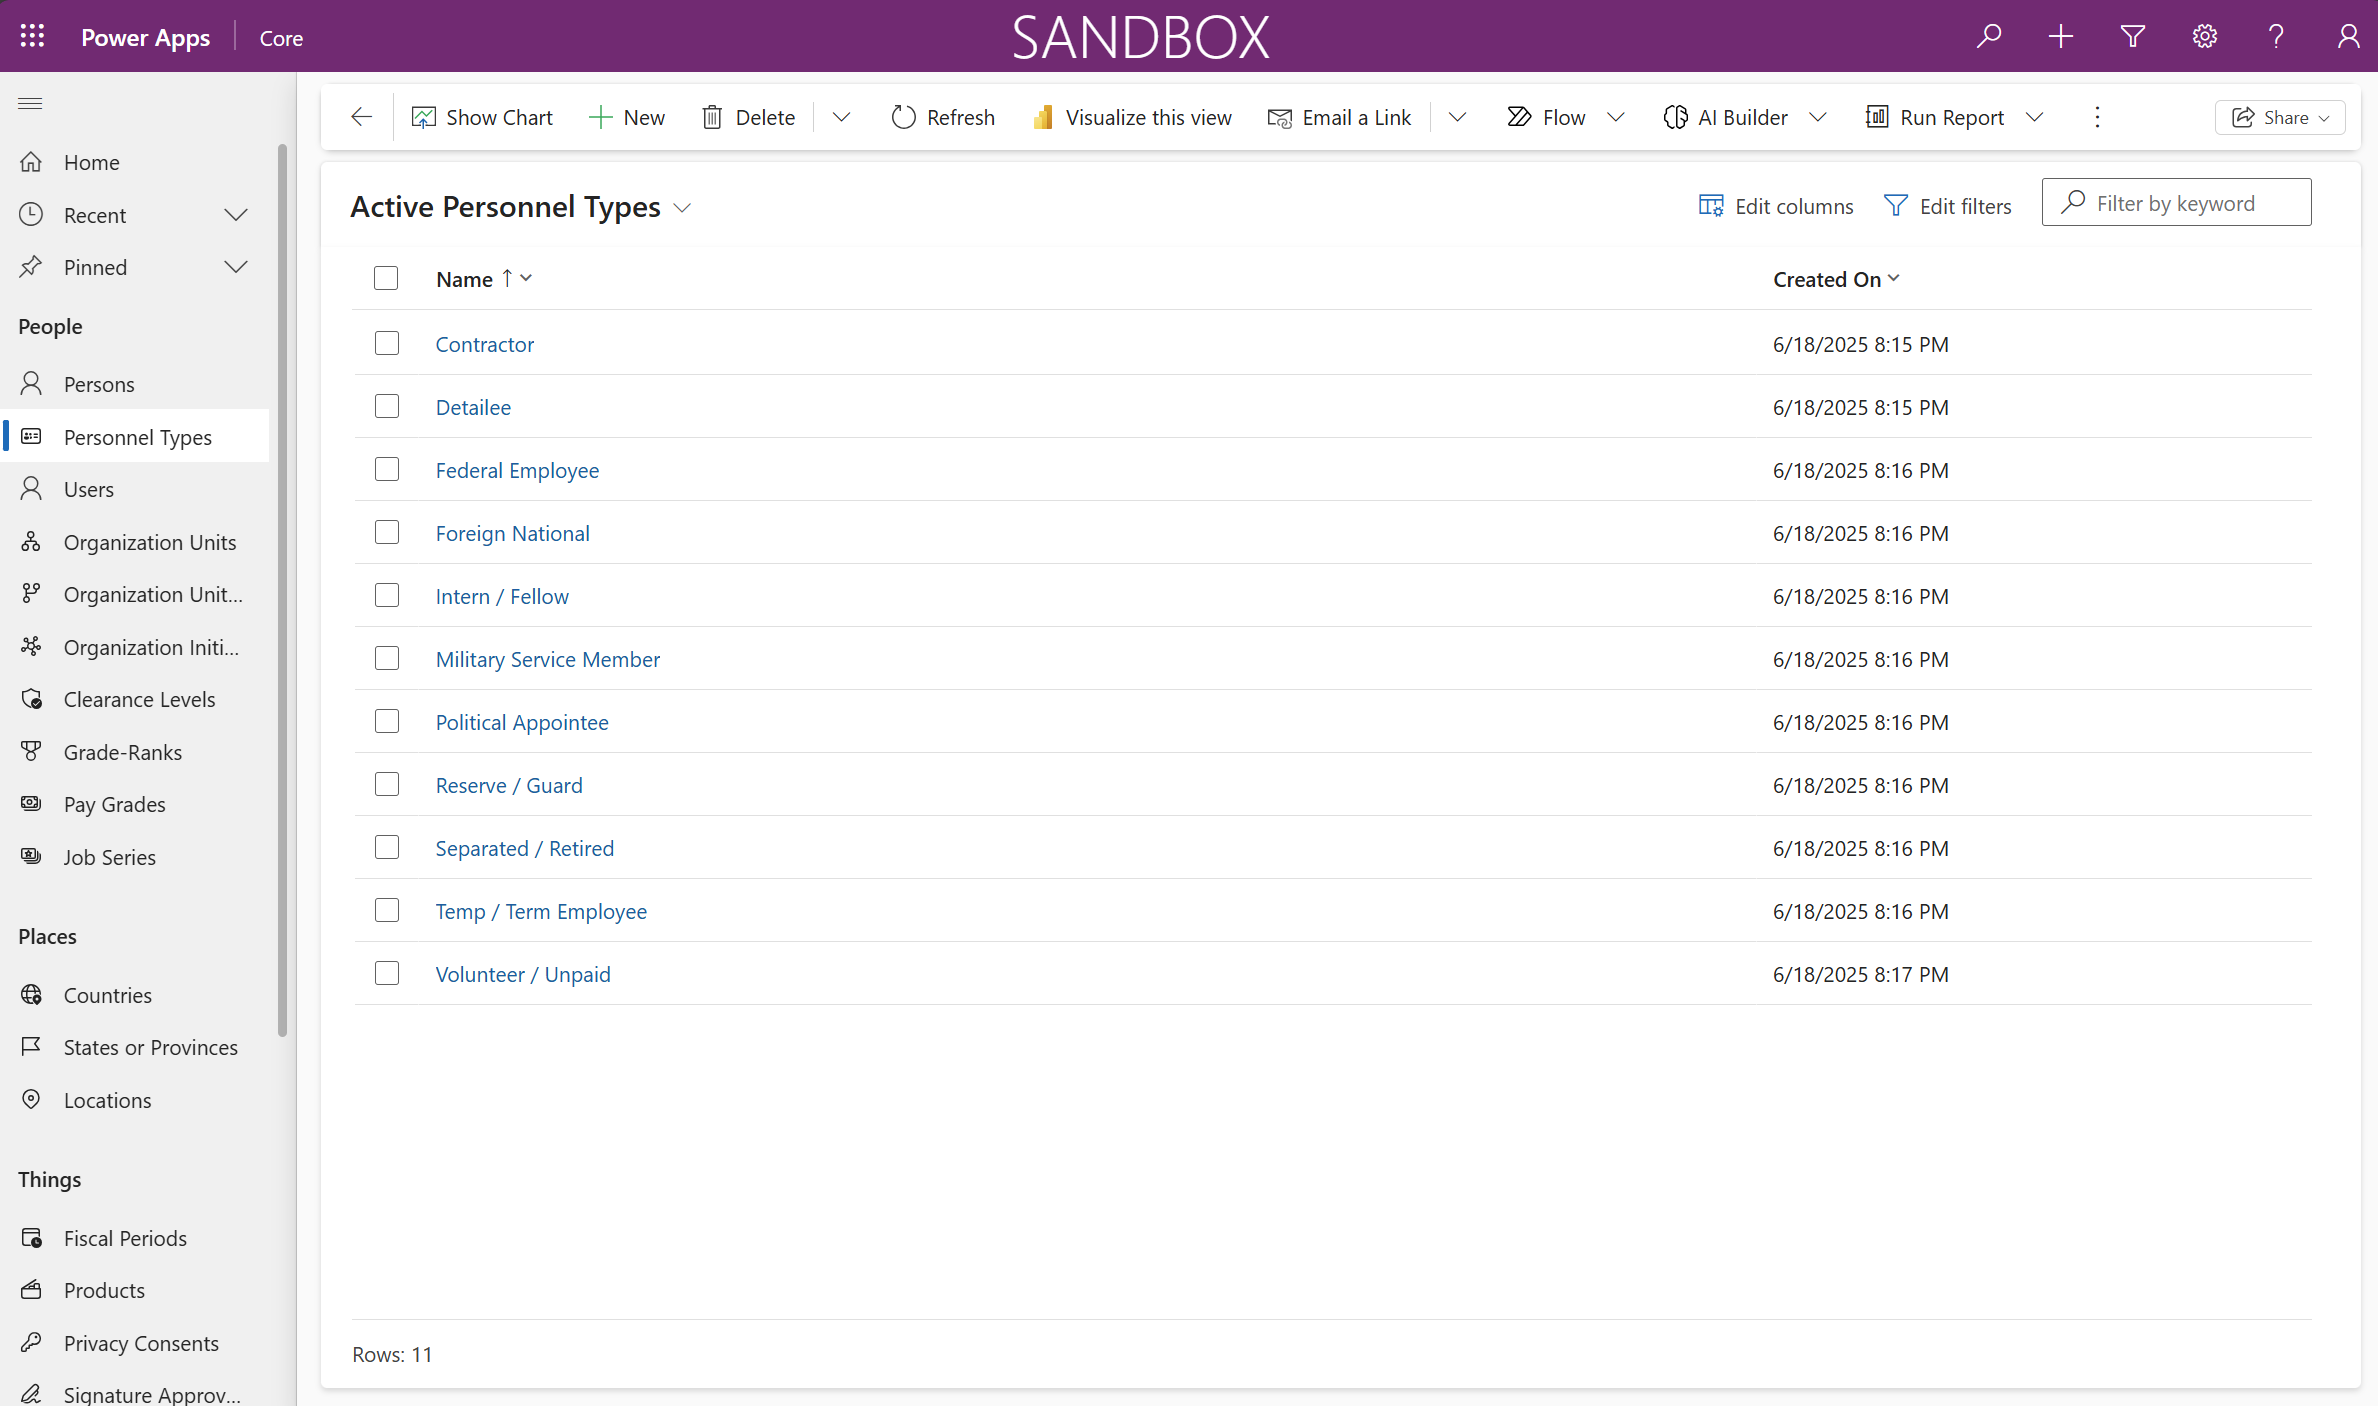Open Grade-Ranks in sidebar
The height and width of the screenshot is (1406, 2378).
[x=135, y=752]
